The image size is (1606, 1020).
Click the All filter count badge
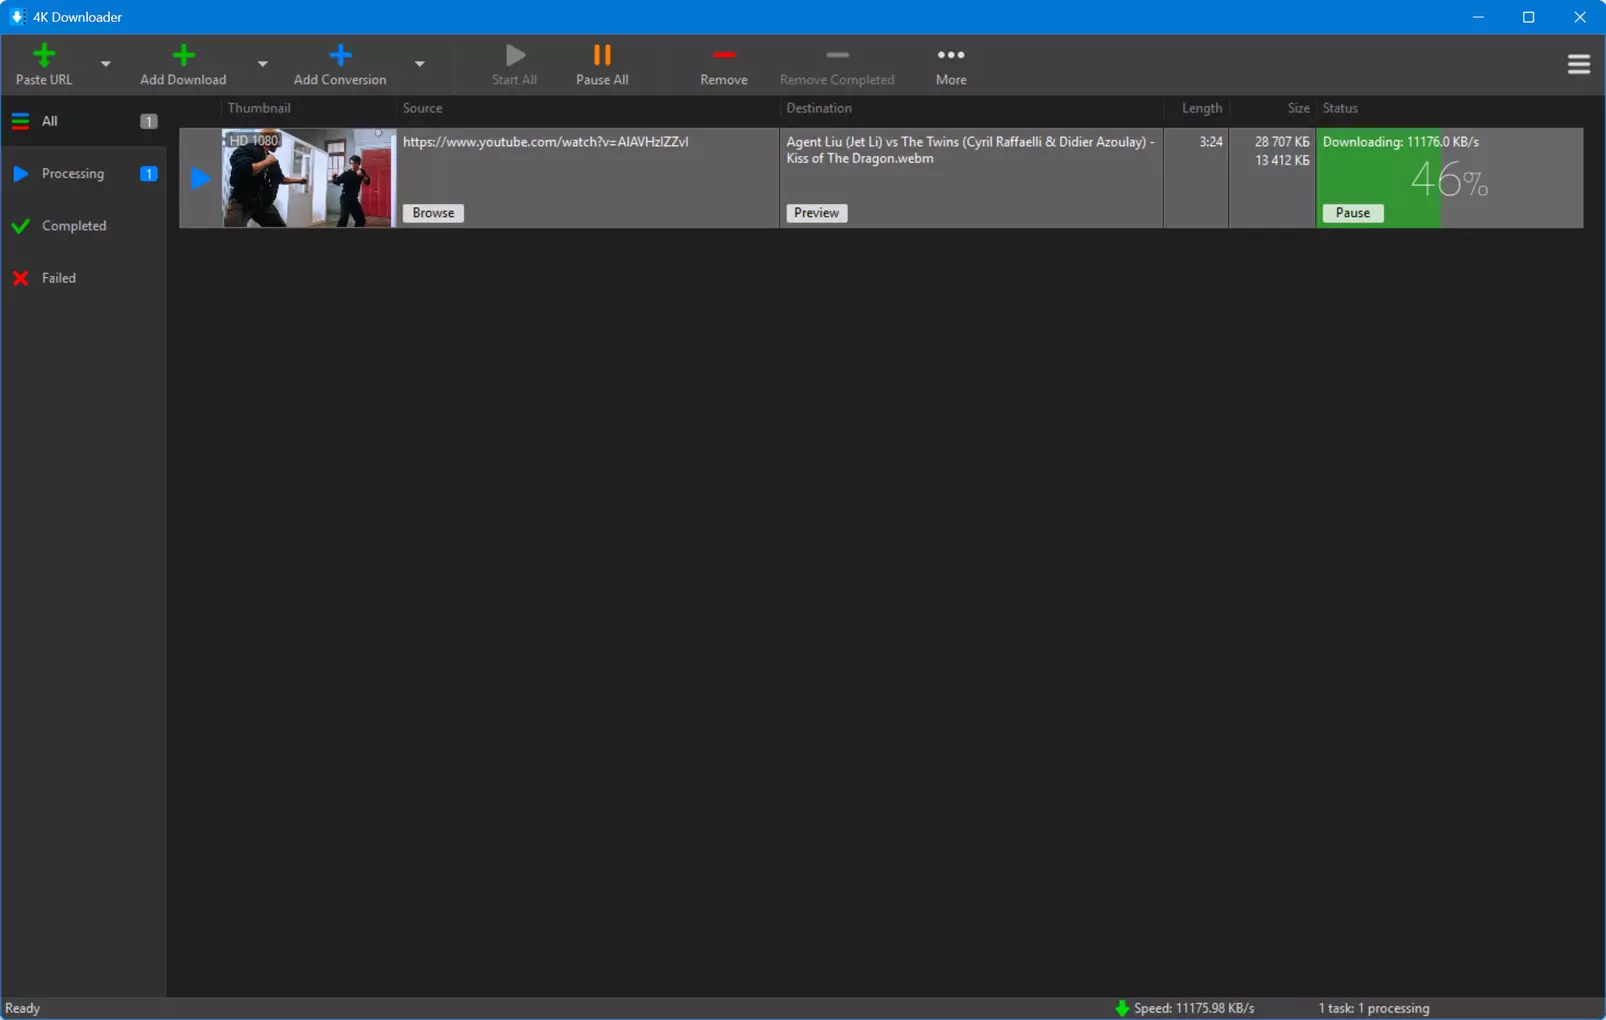click(x=149, y=121)
